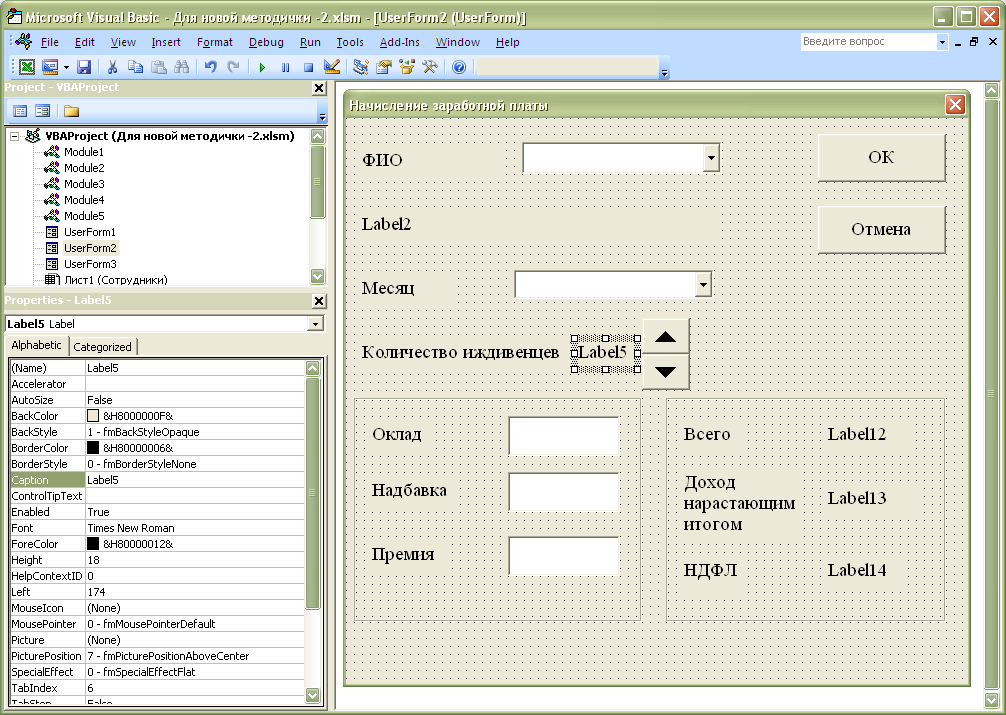
Task: Open VBA help using the Help toolbar icon
Action: tap(458, 67)
